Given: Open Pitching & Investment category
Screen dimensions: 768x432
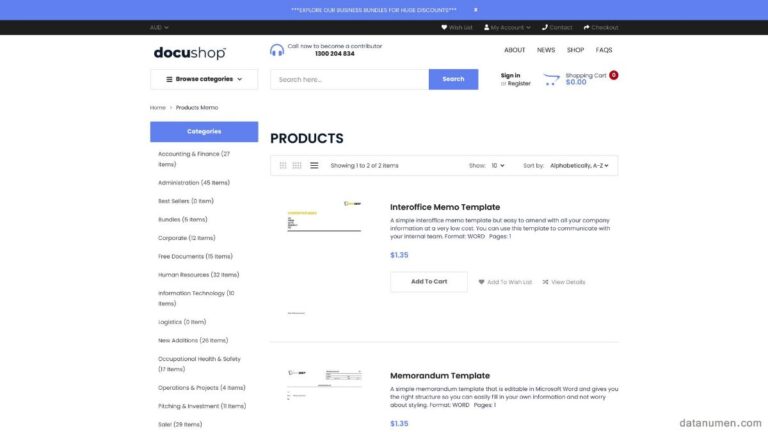Looking at the screenshot, I should coord(202,406).
